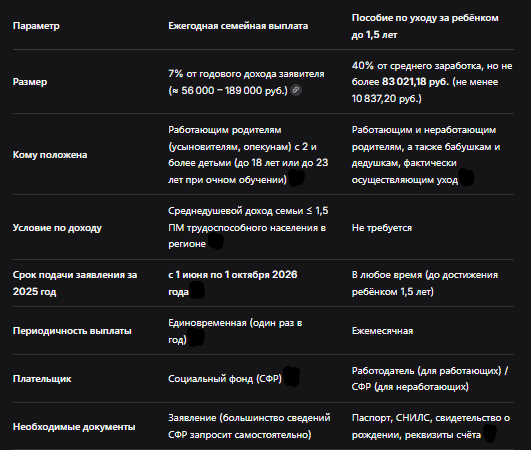Open the source link icon after 189 000 руб.
This screenshot has height=450, width=531.
click(296, 90)
